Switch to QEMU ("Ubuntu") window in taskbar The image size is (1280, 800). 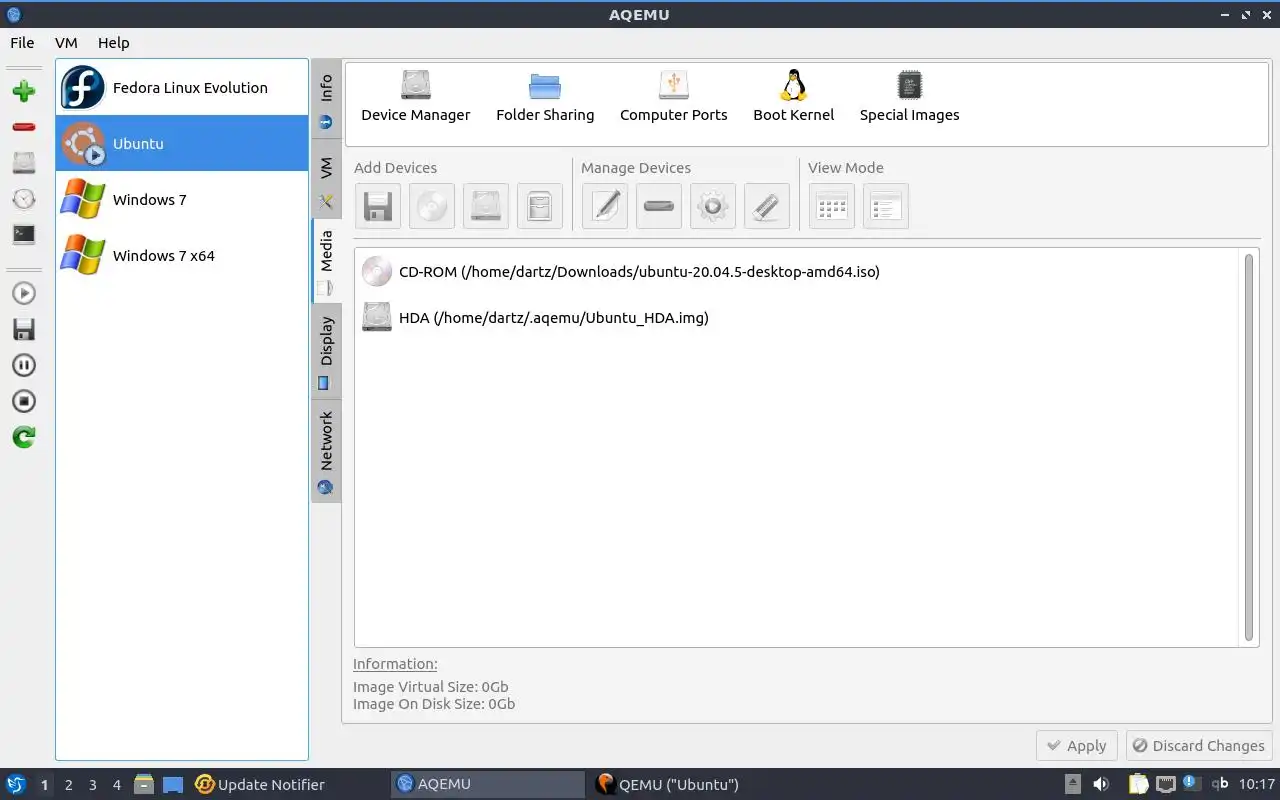point(688,785)
